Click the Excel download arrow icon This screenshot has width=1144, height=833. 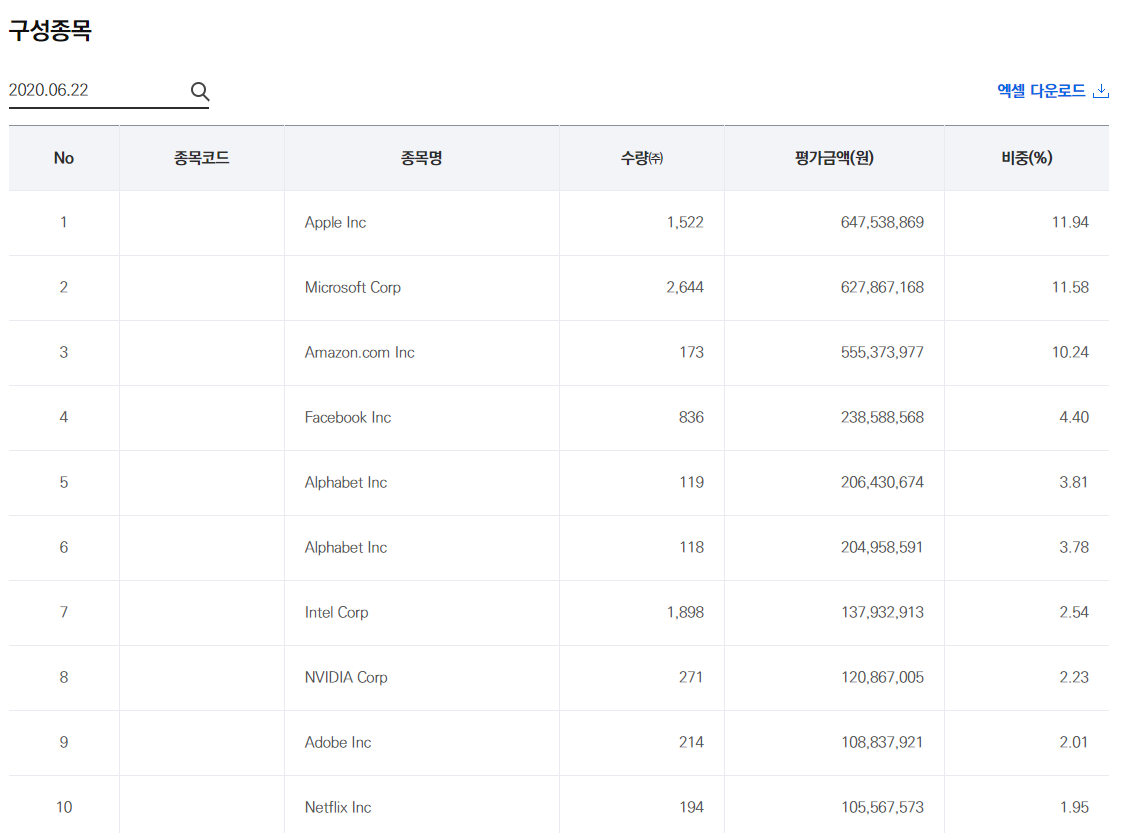click(1101, 91)
